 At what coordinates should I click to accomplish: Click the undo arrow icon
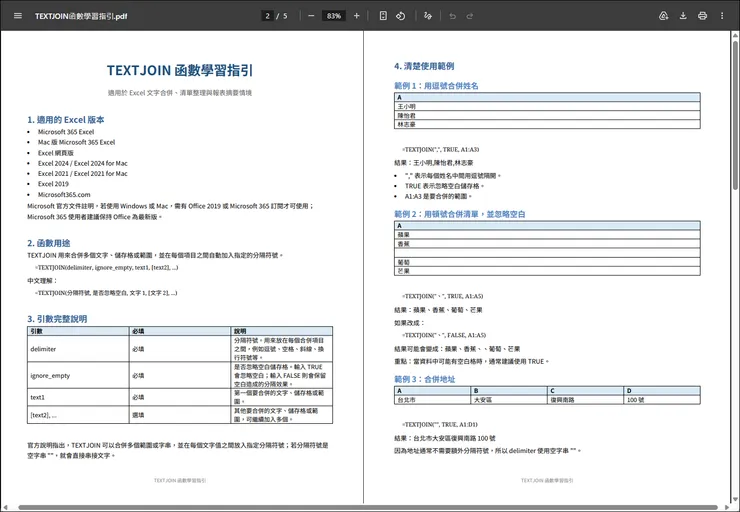point(453,16)
